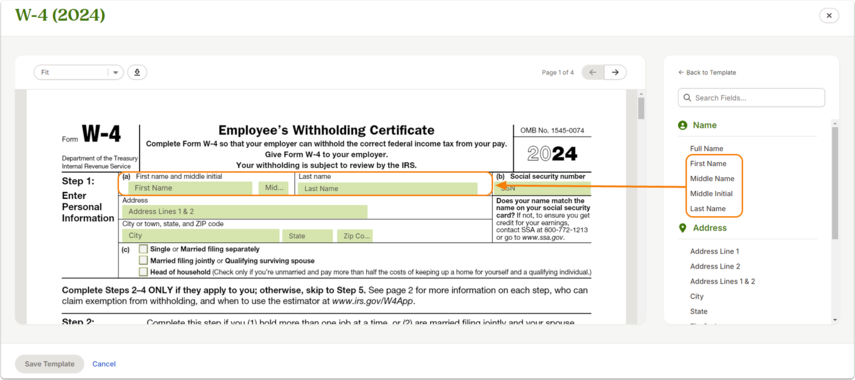Select the Middle Initial field
This screenshot has height=380, width=855.
click(x=711, y=194)
